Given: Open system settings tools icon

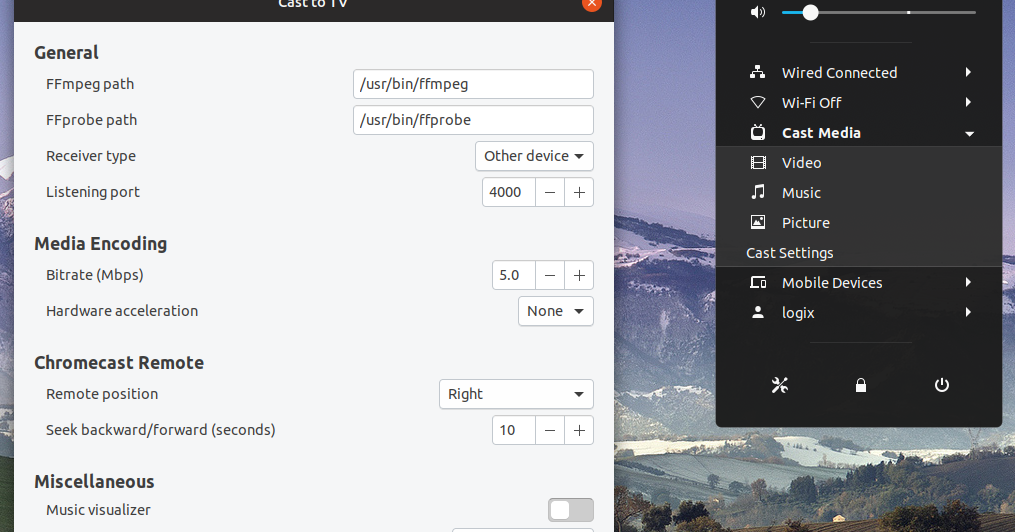Looking at the screenshot, I should pos(779,386).
